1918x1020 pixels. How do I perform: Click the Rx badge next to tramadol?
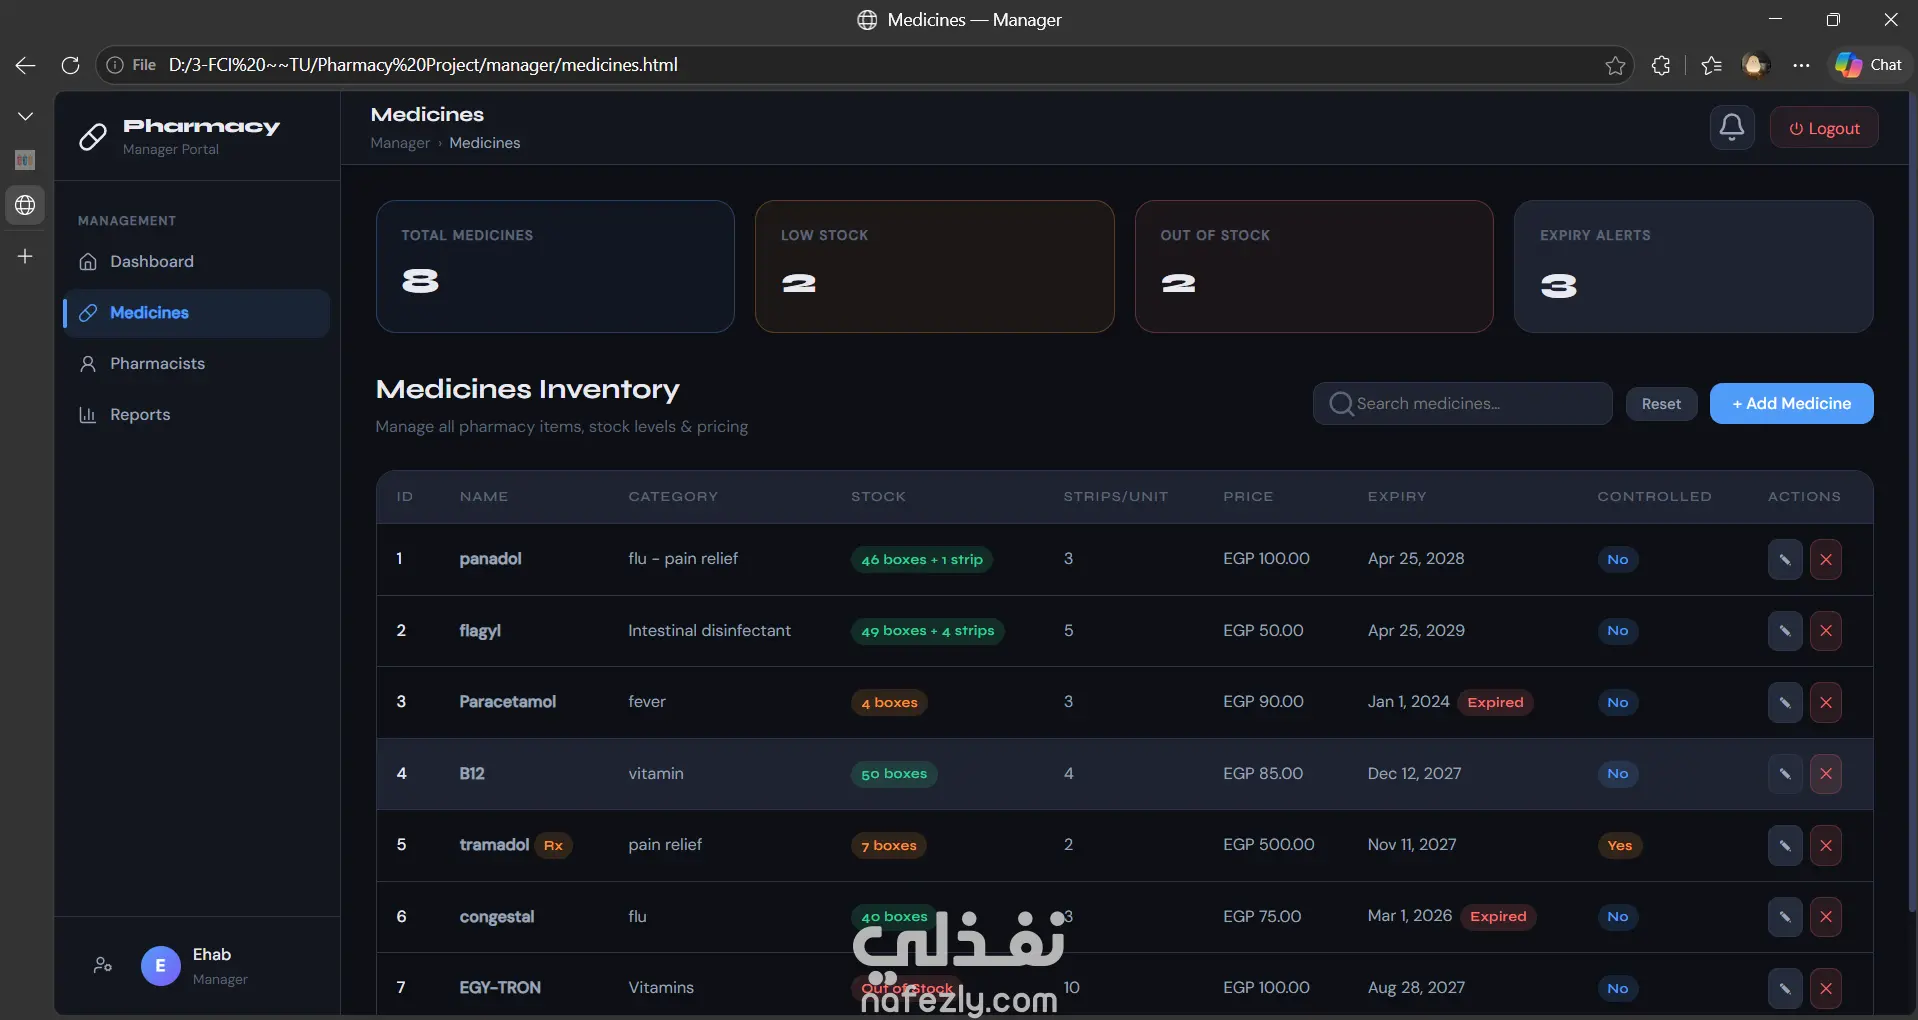click(x=553, y=846)
